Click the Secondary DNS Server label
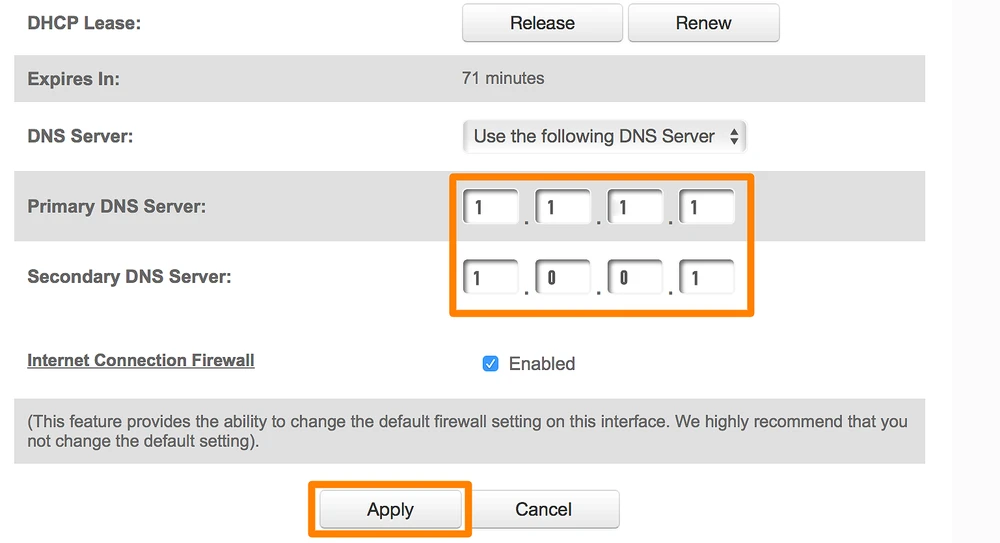Screen dimensions: 1000x543 pyautogui.click(x=129, y=276)
